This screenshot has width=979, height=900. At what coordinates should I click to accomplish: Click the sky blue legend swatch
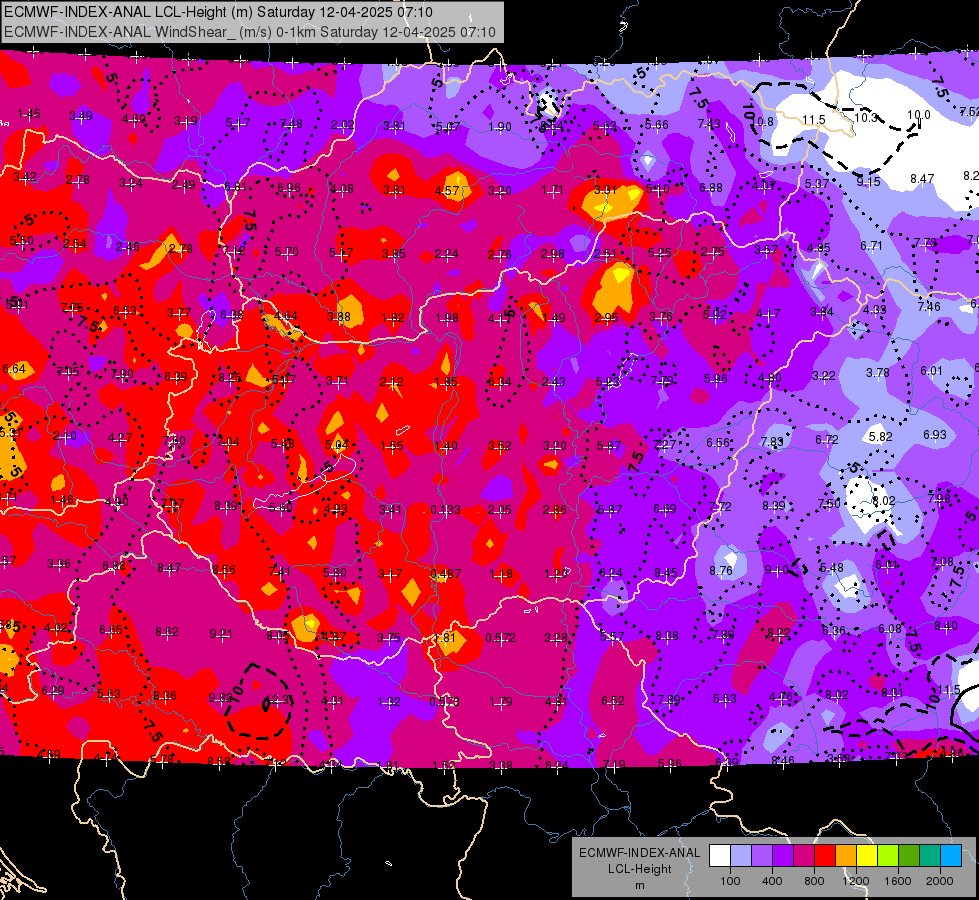click(951, 856)
